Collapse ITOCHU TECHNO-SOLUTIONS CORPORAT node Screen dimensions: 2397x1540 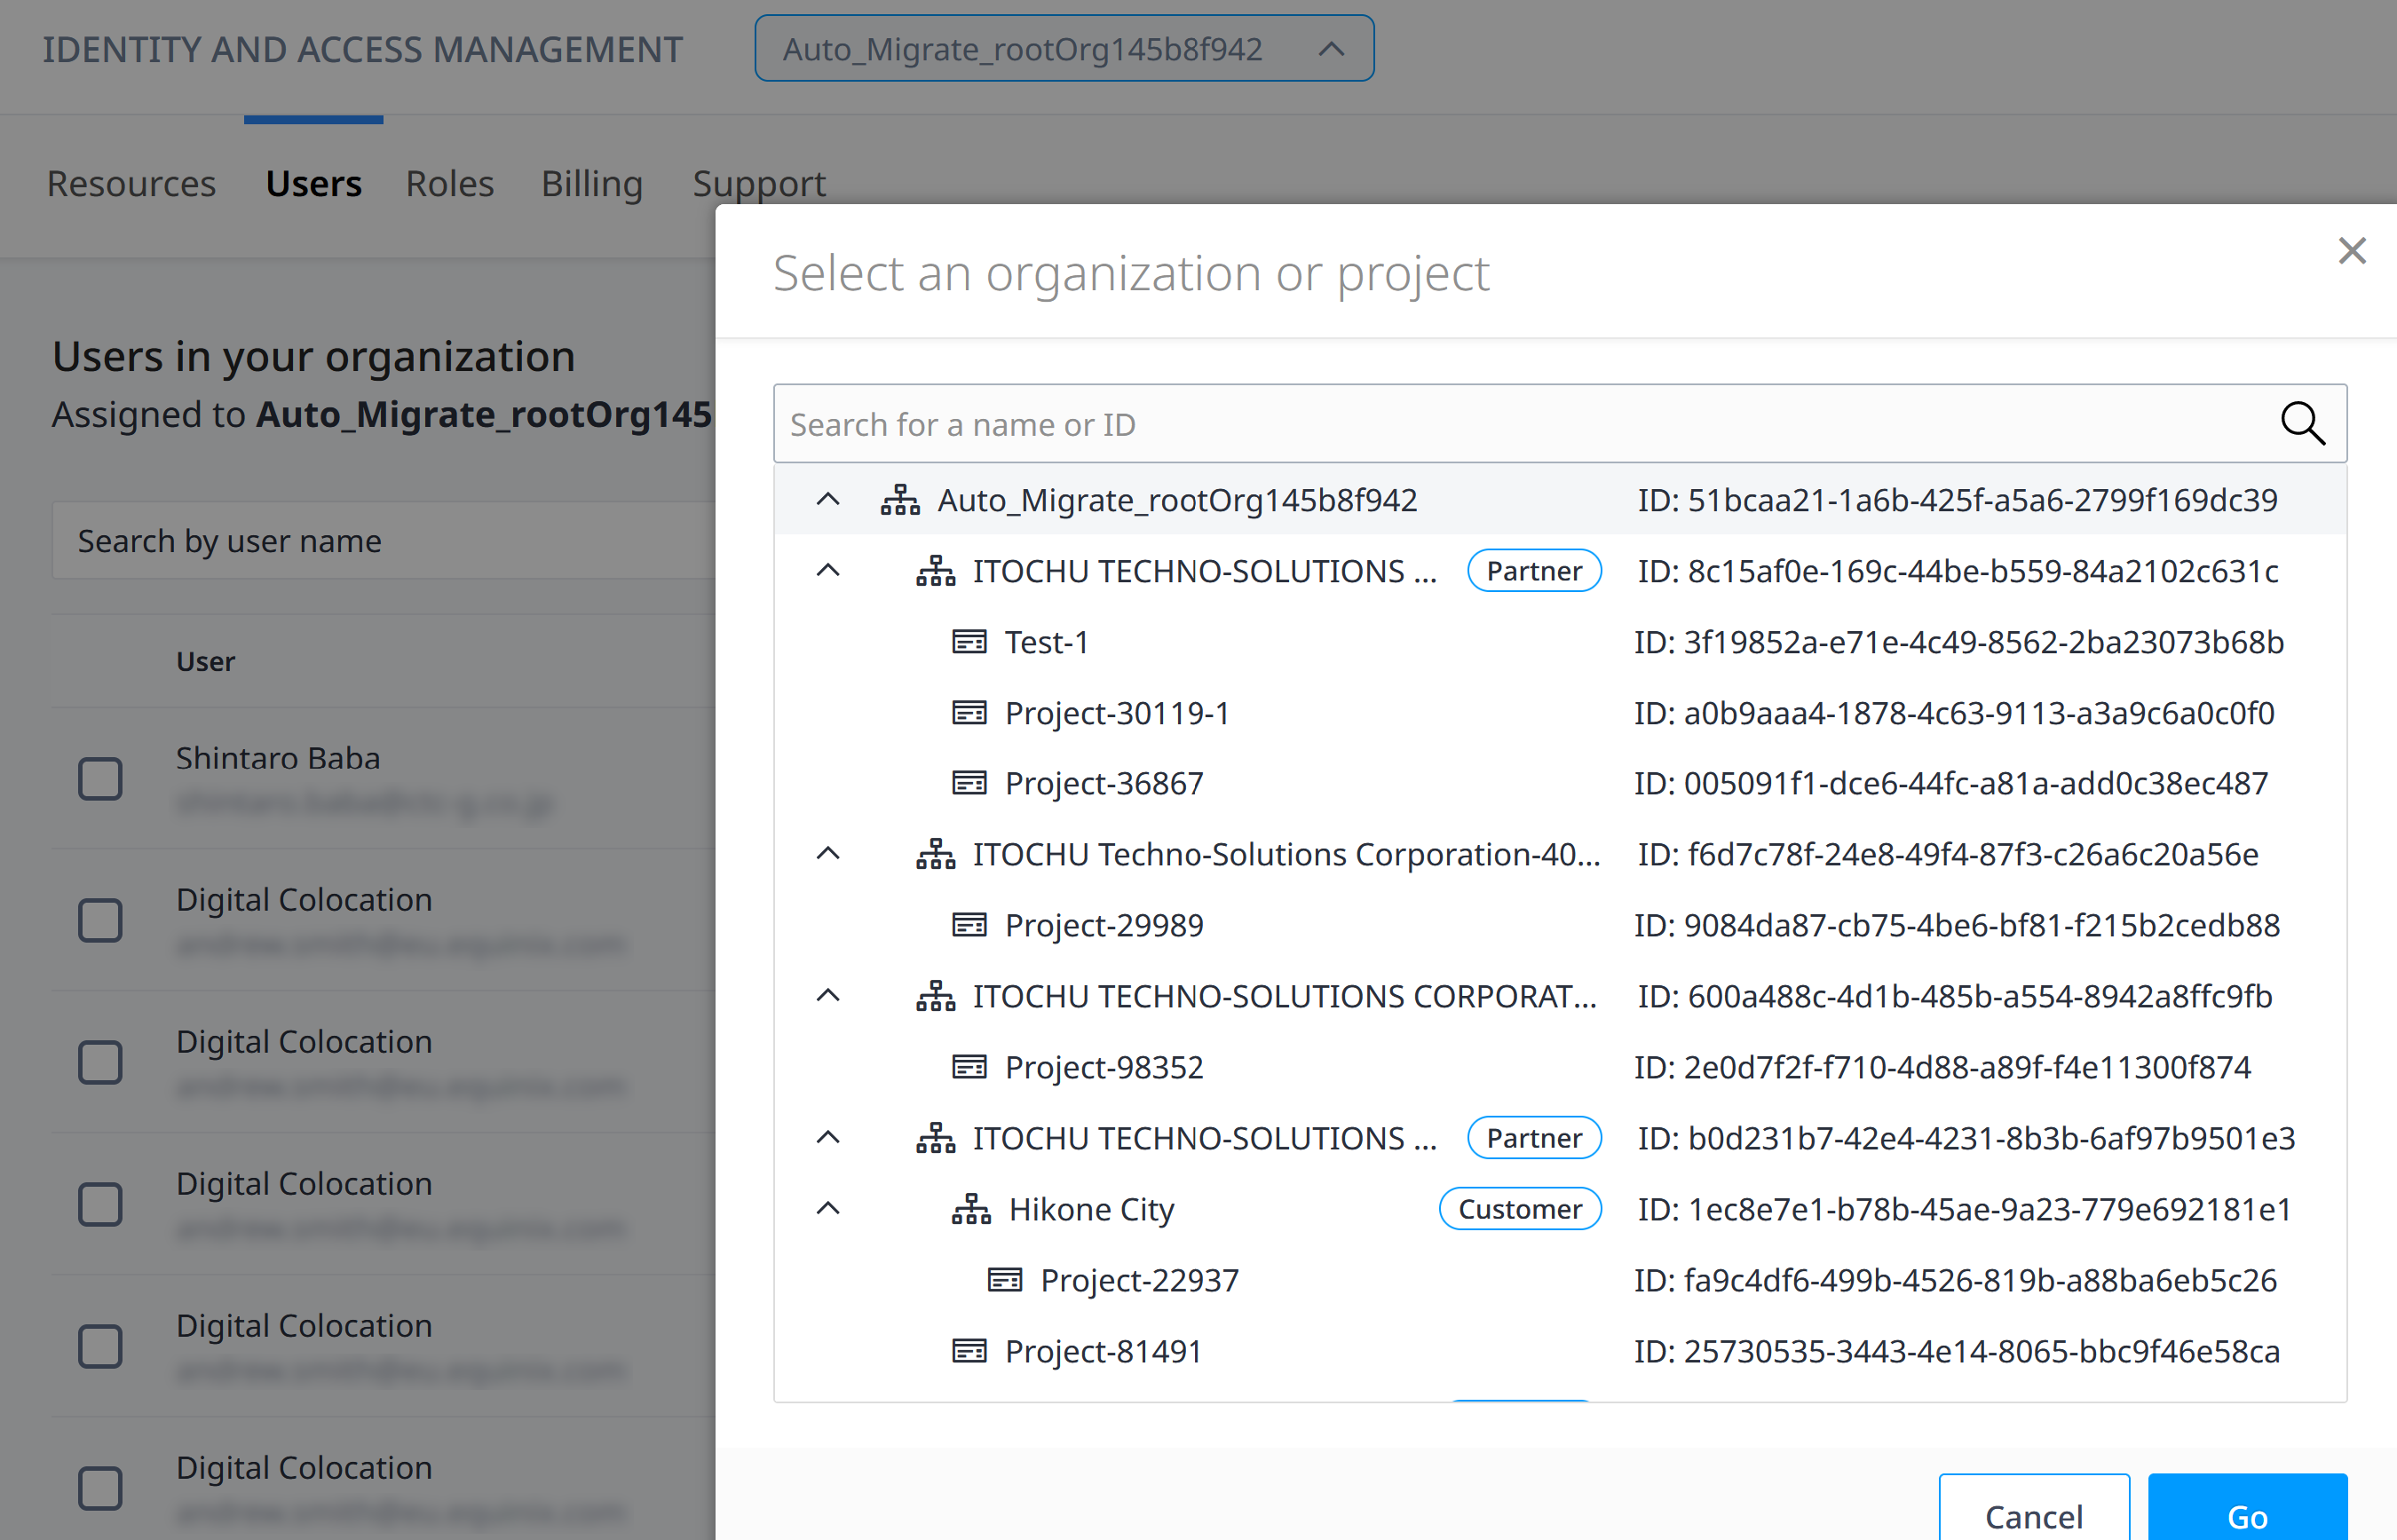(828, 995)
